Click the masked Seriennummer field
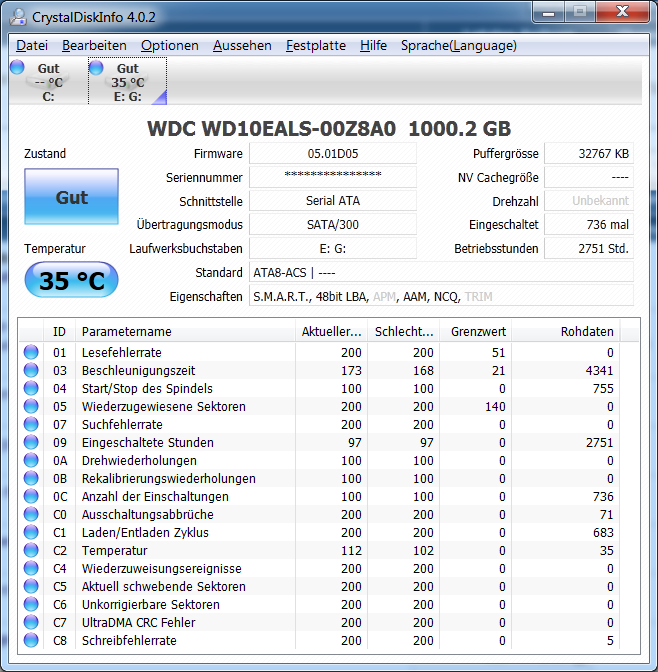This screenshot has height=672, width=658. click(333, 177)
